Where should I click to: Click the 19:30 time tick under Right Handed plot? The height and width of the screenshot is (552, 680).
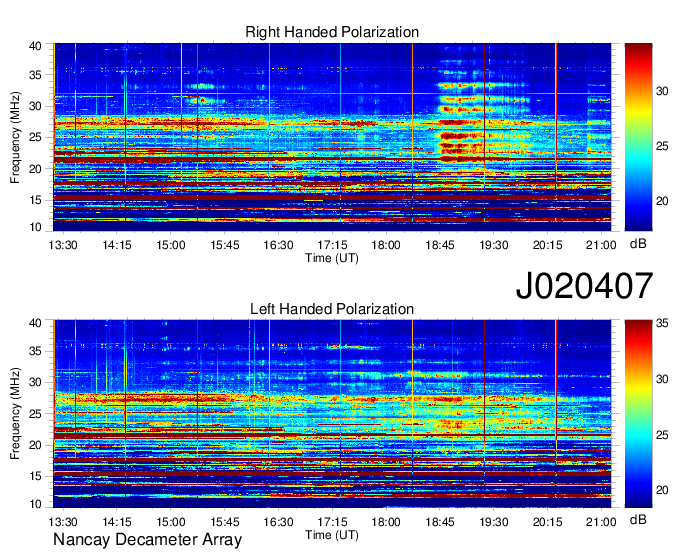point(494,245)
